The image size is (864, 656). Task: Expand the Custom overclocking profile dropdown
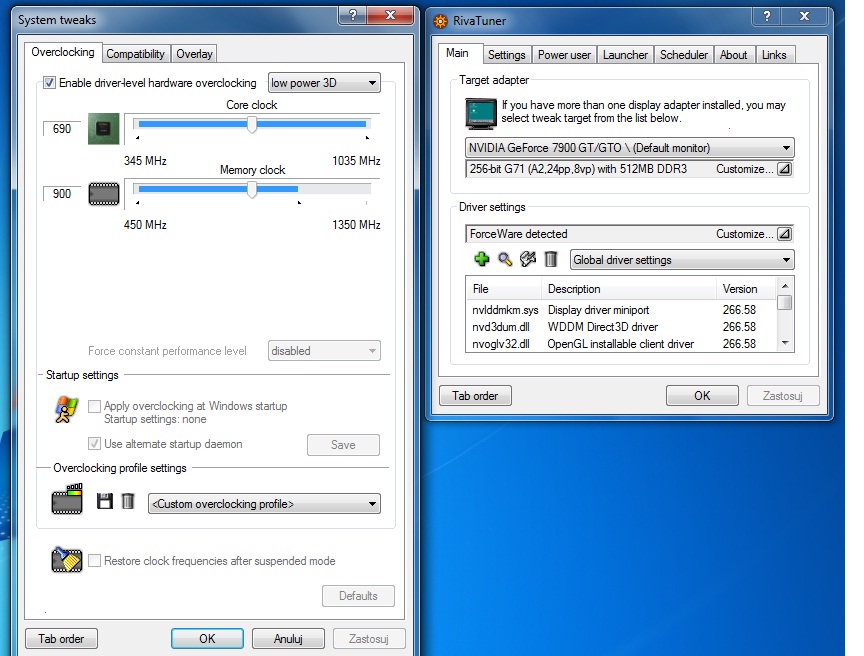264,503
